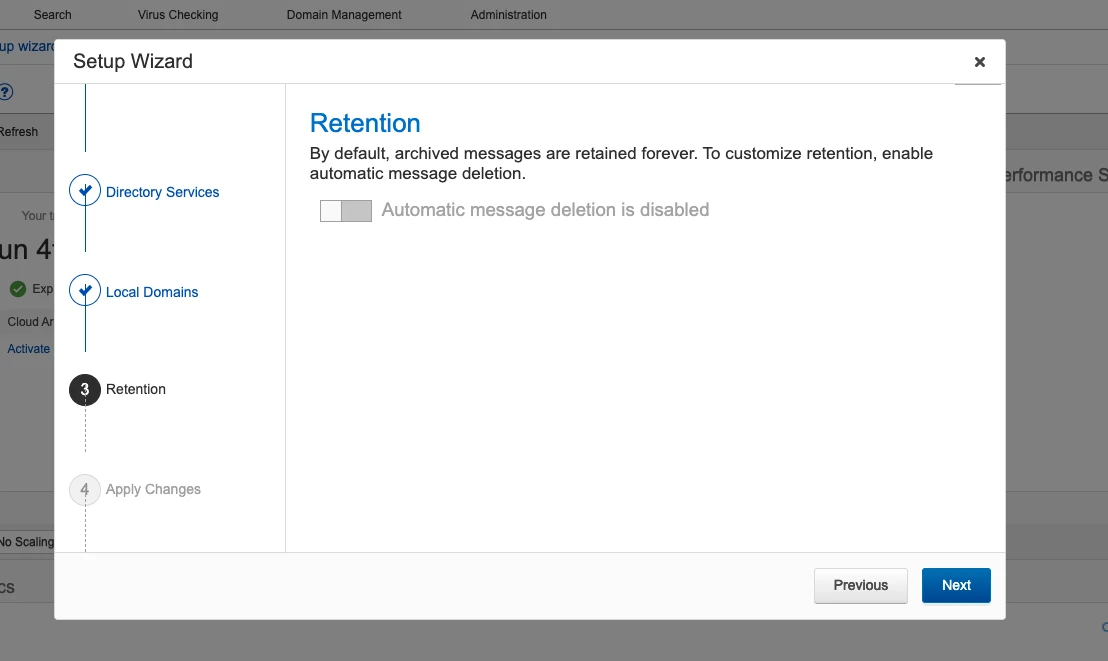The width and height of the screenshot is (1108, 661).
Task: Click the Next button
Action: (956, 585)
